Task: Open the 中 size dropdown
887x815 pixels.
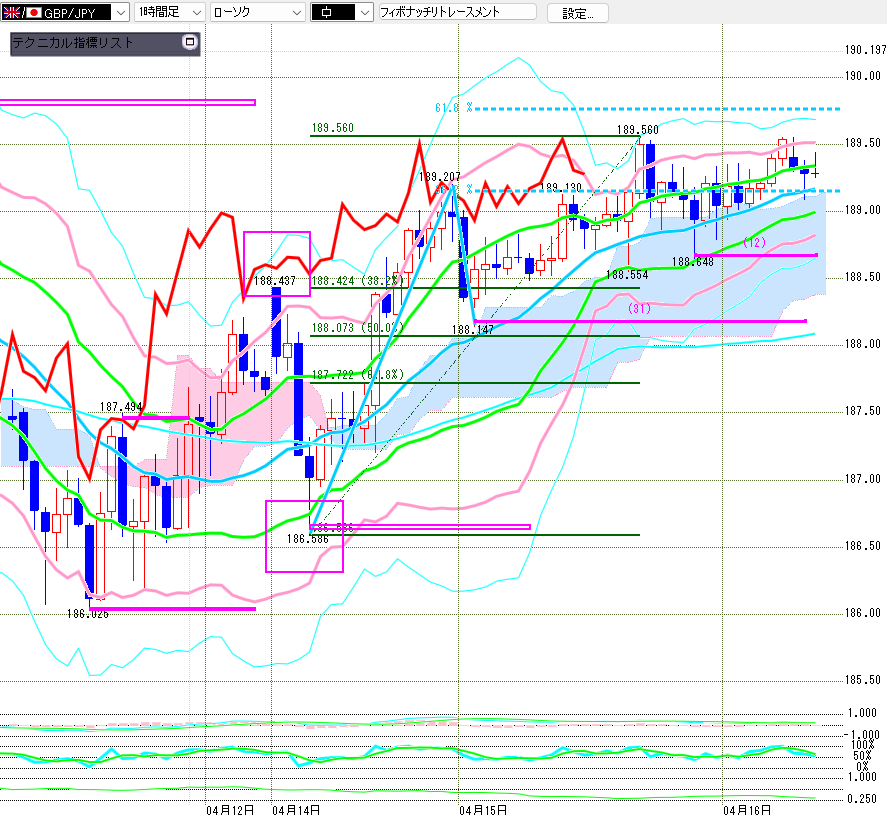Action: (342, 12)
